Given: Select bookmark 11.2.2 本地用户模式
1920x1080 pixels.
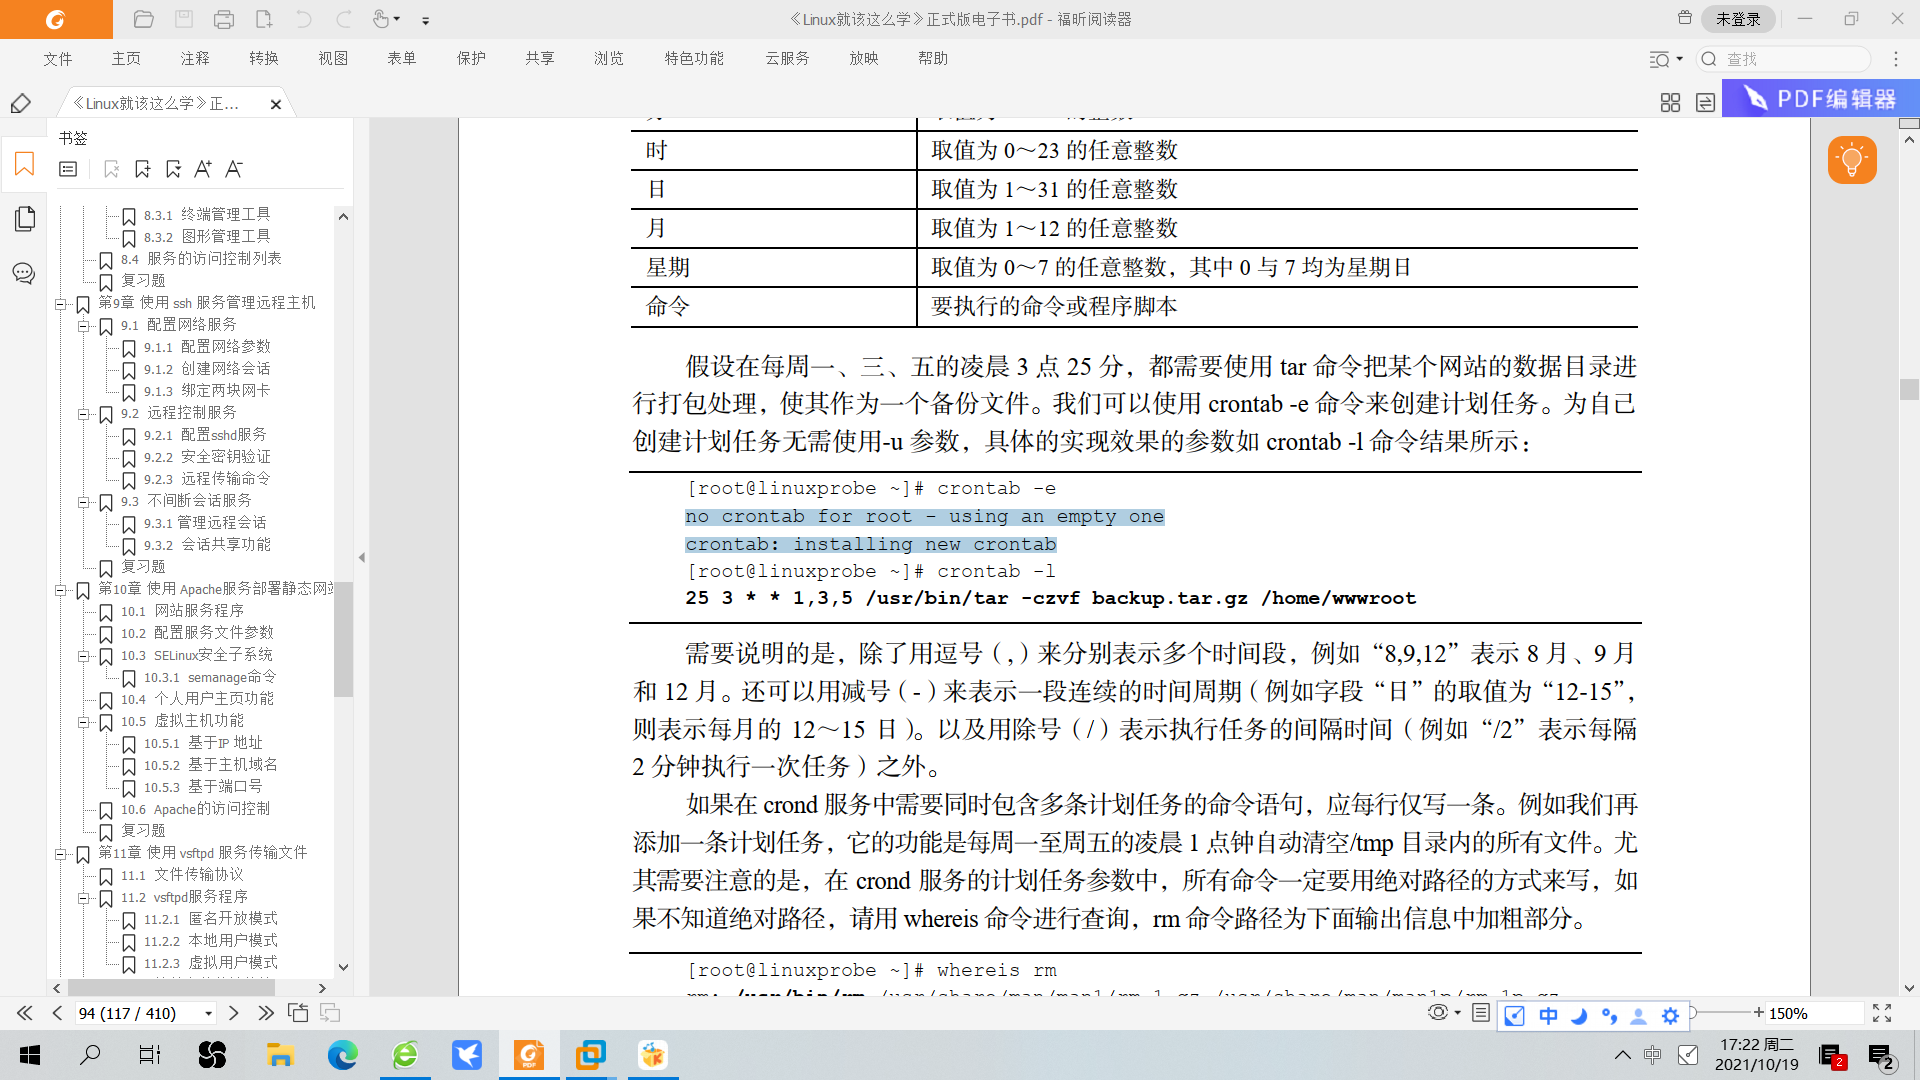Looking at the screenshot, I should click(x=211, y=941).
